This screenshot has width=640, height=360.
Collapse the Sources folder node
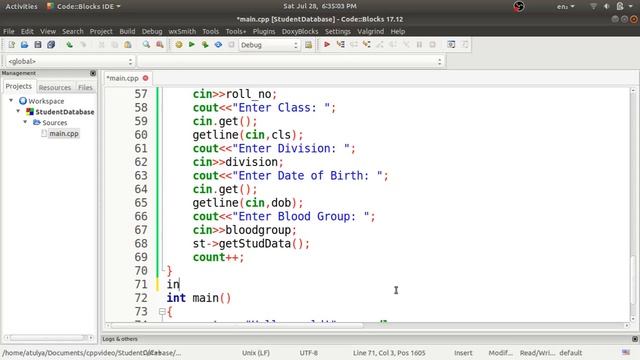click(25, 122)
